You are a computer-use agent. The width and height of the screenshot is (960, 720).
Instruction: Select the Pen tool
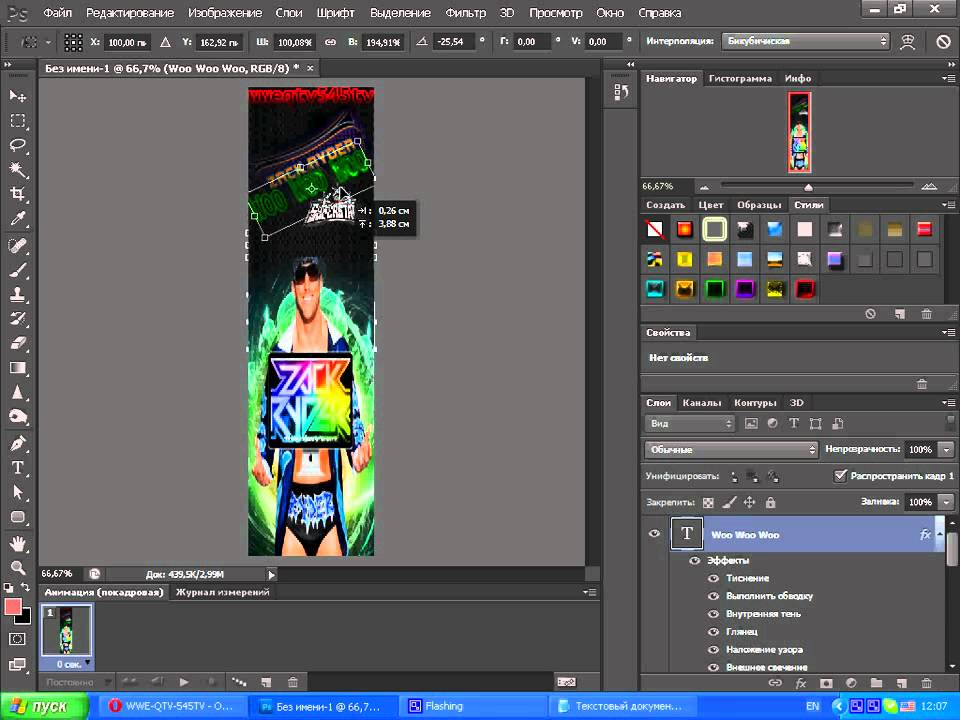pyautogui.click(x=18, y=443)
